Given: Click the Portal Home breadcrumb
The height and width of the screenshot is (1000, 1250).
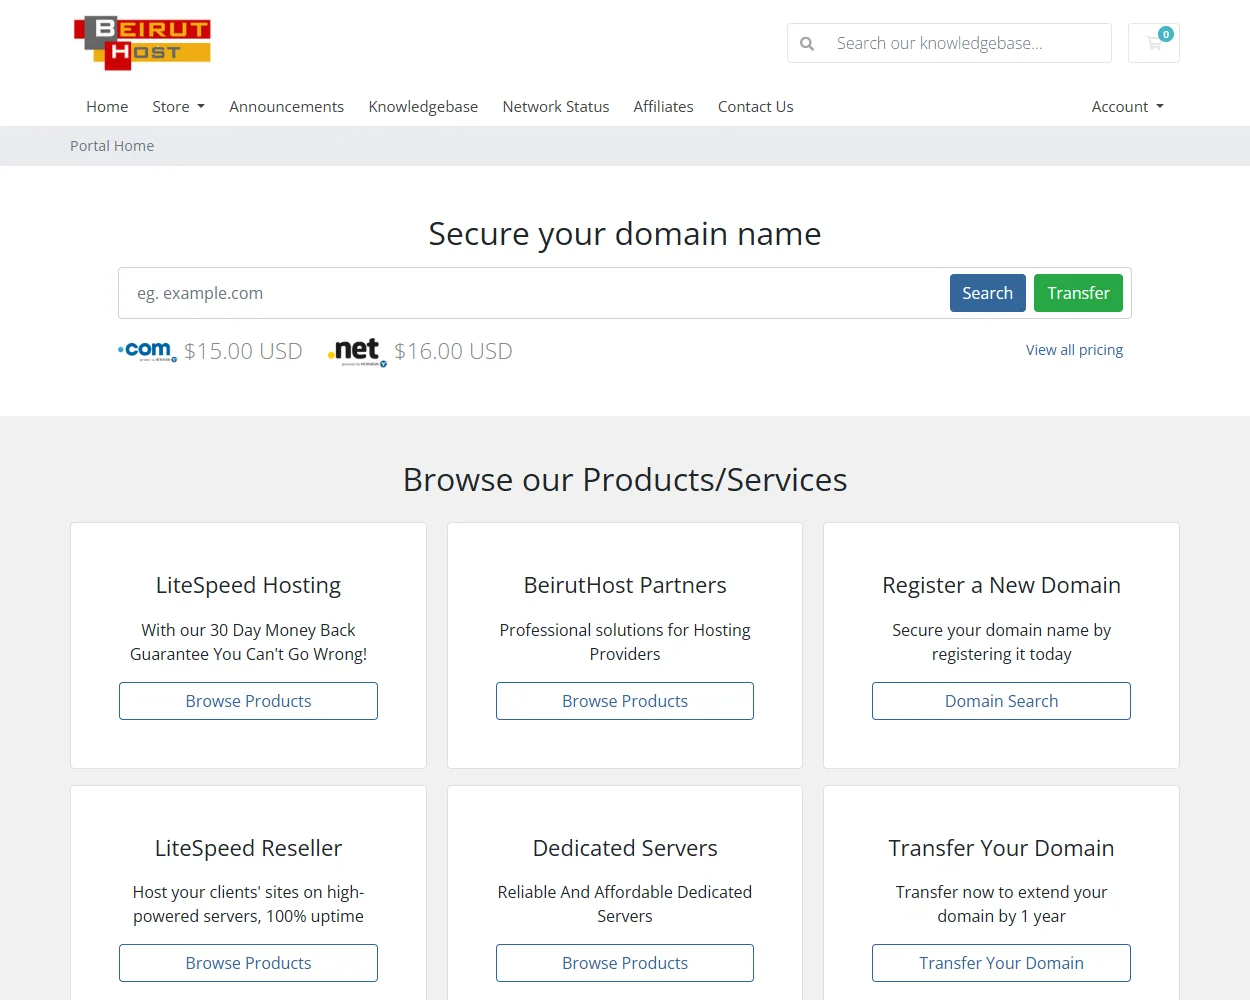Looking at the screenshot, I should coord(112,146).
